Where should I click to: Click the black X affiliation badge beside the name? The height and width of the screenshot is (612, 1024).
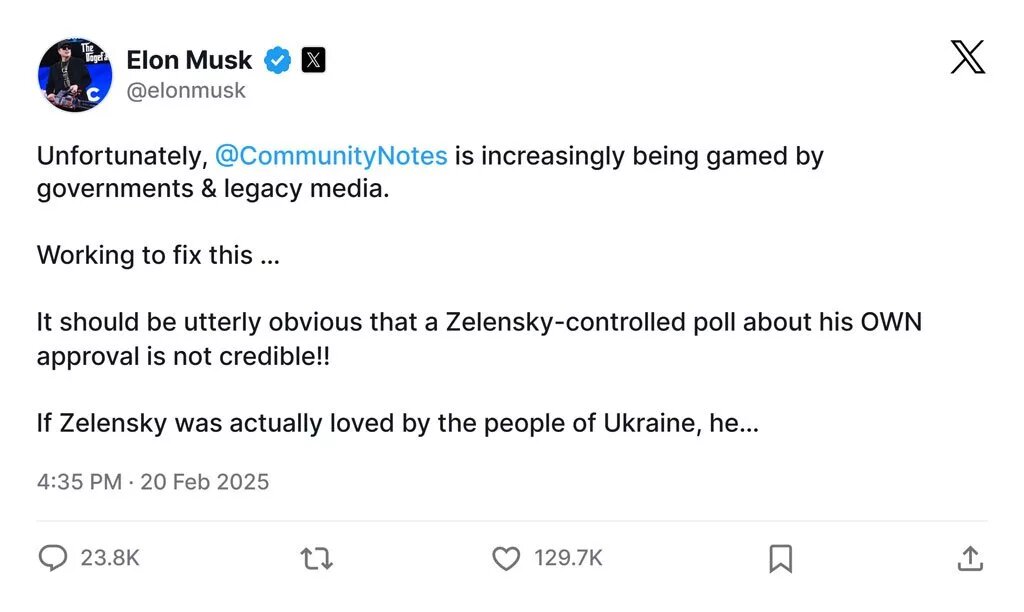(313, 60)
